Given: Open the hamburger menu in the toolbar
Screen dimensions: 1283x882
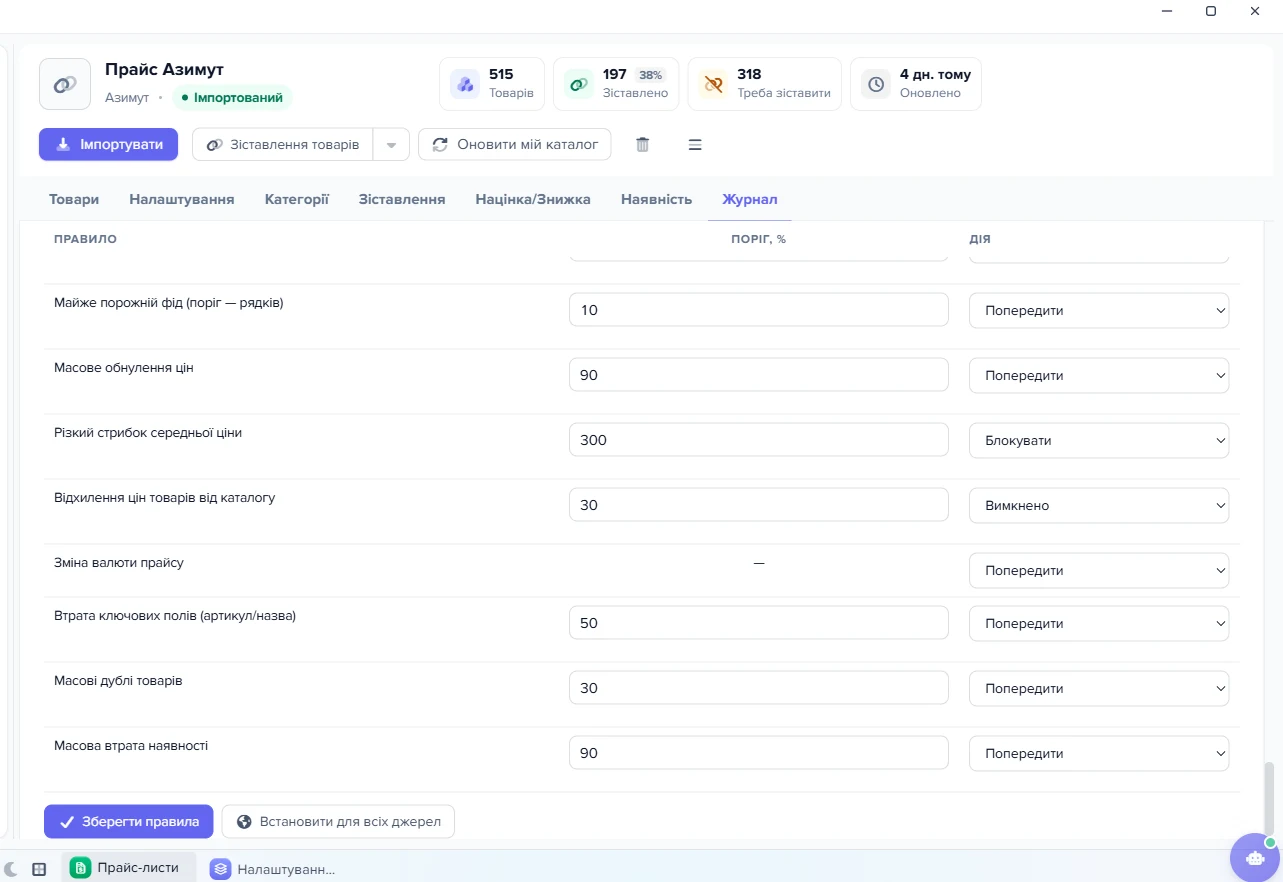Looking at the screenshot, I should click(695, 144).
